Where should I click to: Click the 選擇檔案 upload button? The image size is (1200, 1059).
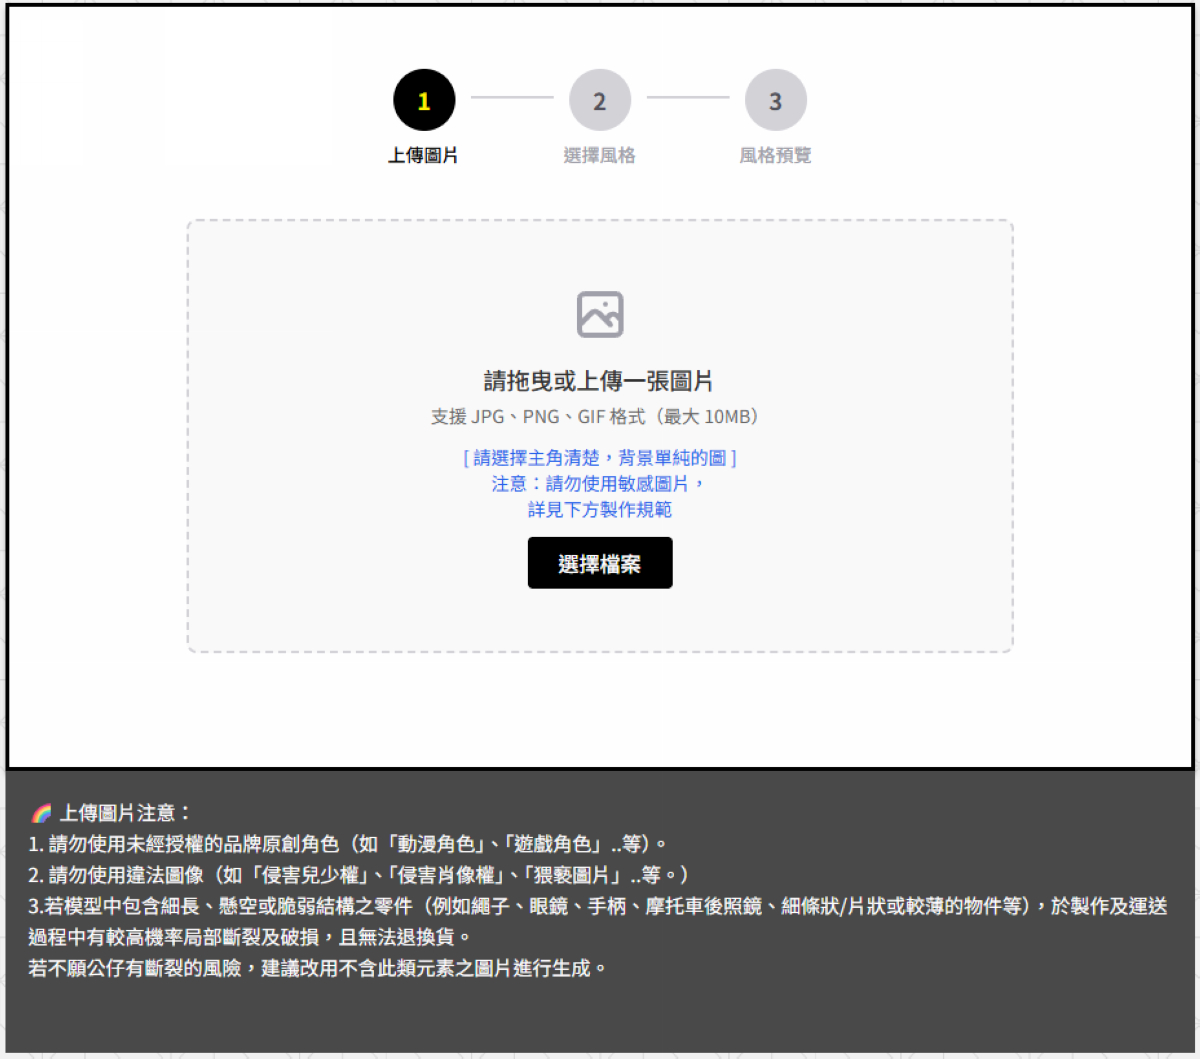coord(600,562)
